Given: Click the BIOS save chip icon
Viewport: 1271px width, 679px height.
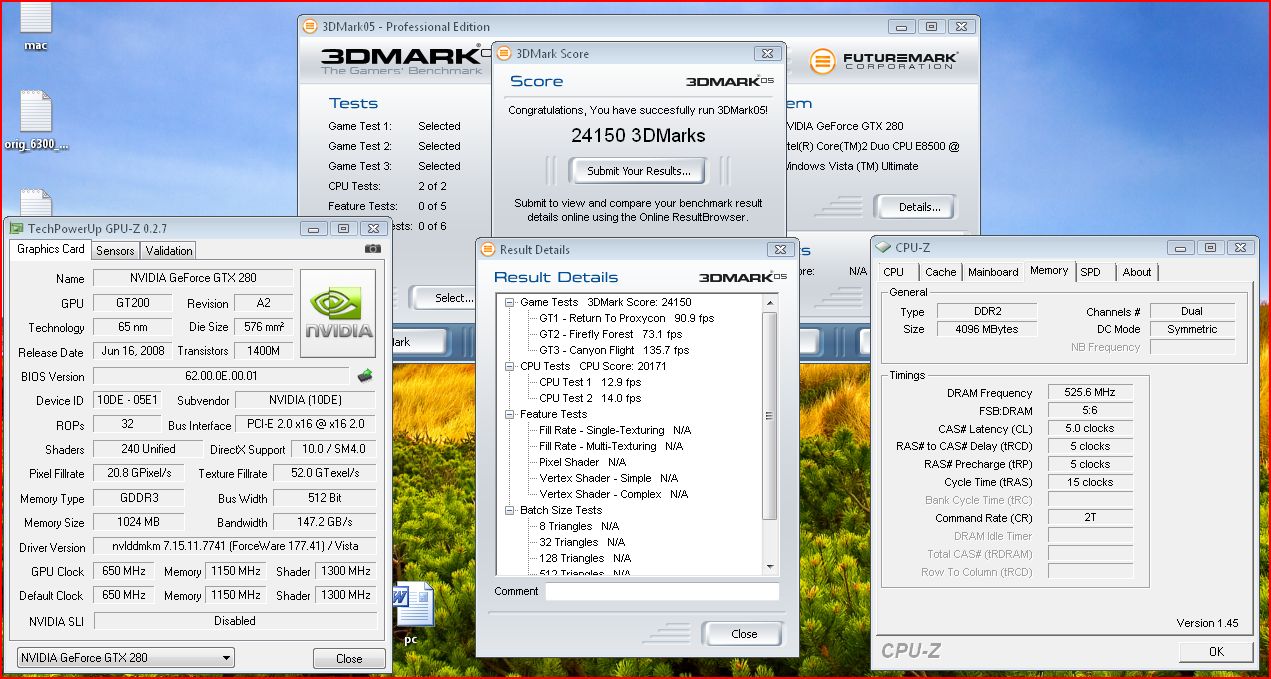Looking at the screenshot, I should (366, 376).
